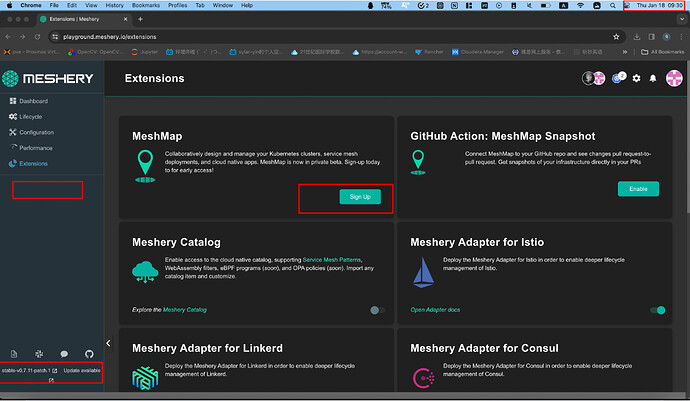The width and height of the screenshot is (690, 401).
Task: Click the MeshMap pin icon
Action: tap(145, 166)
